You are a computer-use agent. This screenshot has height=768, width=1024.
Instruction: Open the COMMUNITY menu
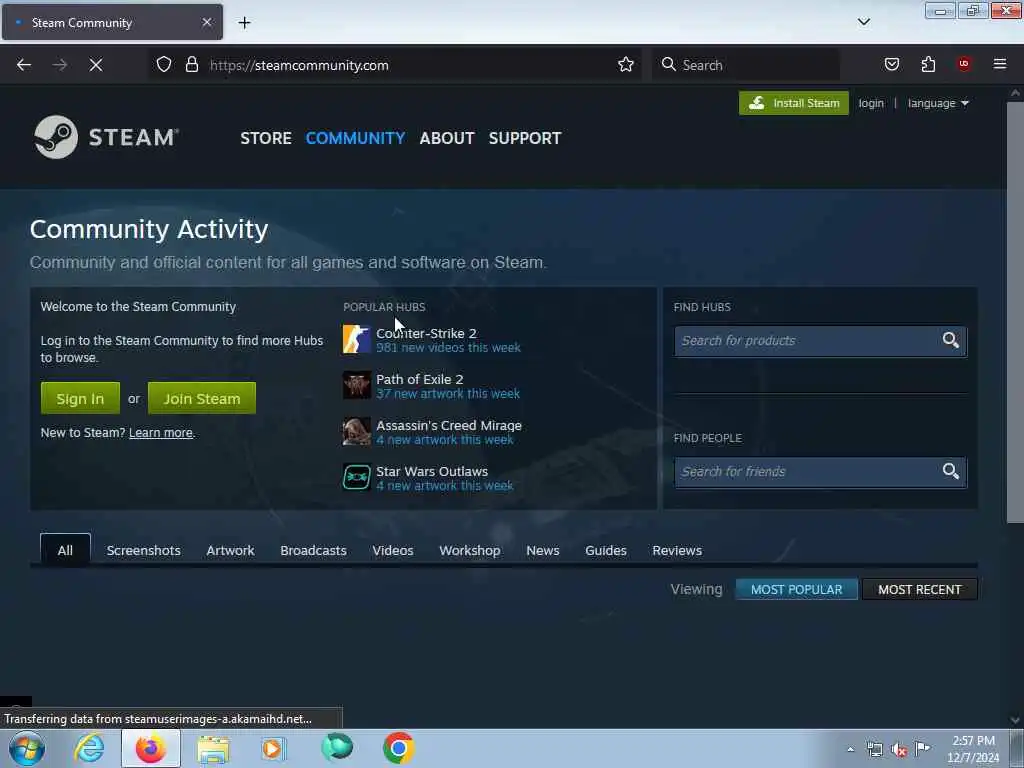[x=355, y=138]
